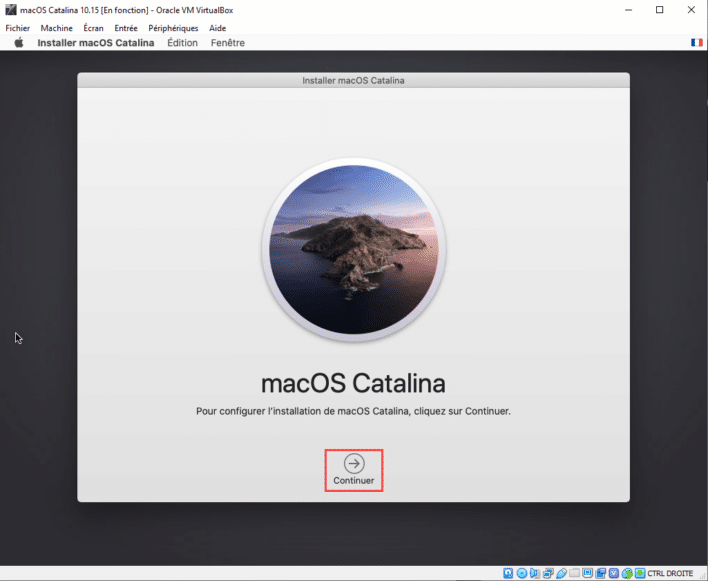
Task: Click the large macOS Catalina heading
Action: coord(354,384)
